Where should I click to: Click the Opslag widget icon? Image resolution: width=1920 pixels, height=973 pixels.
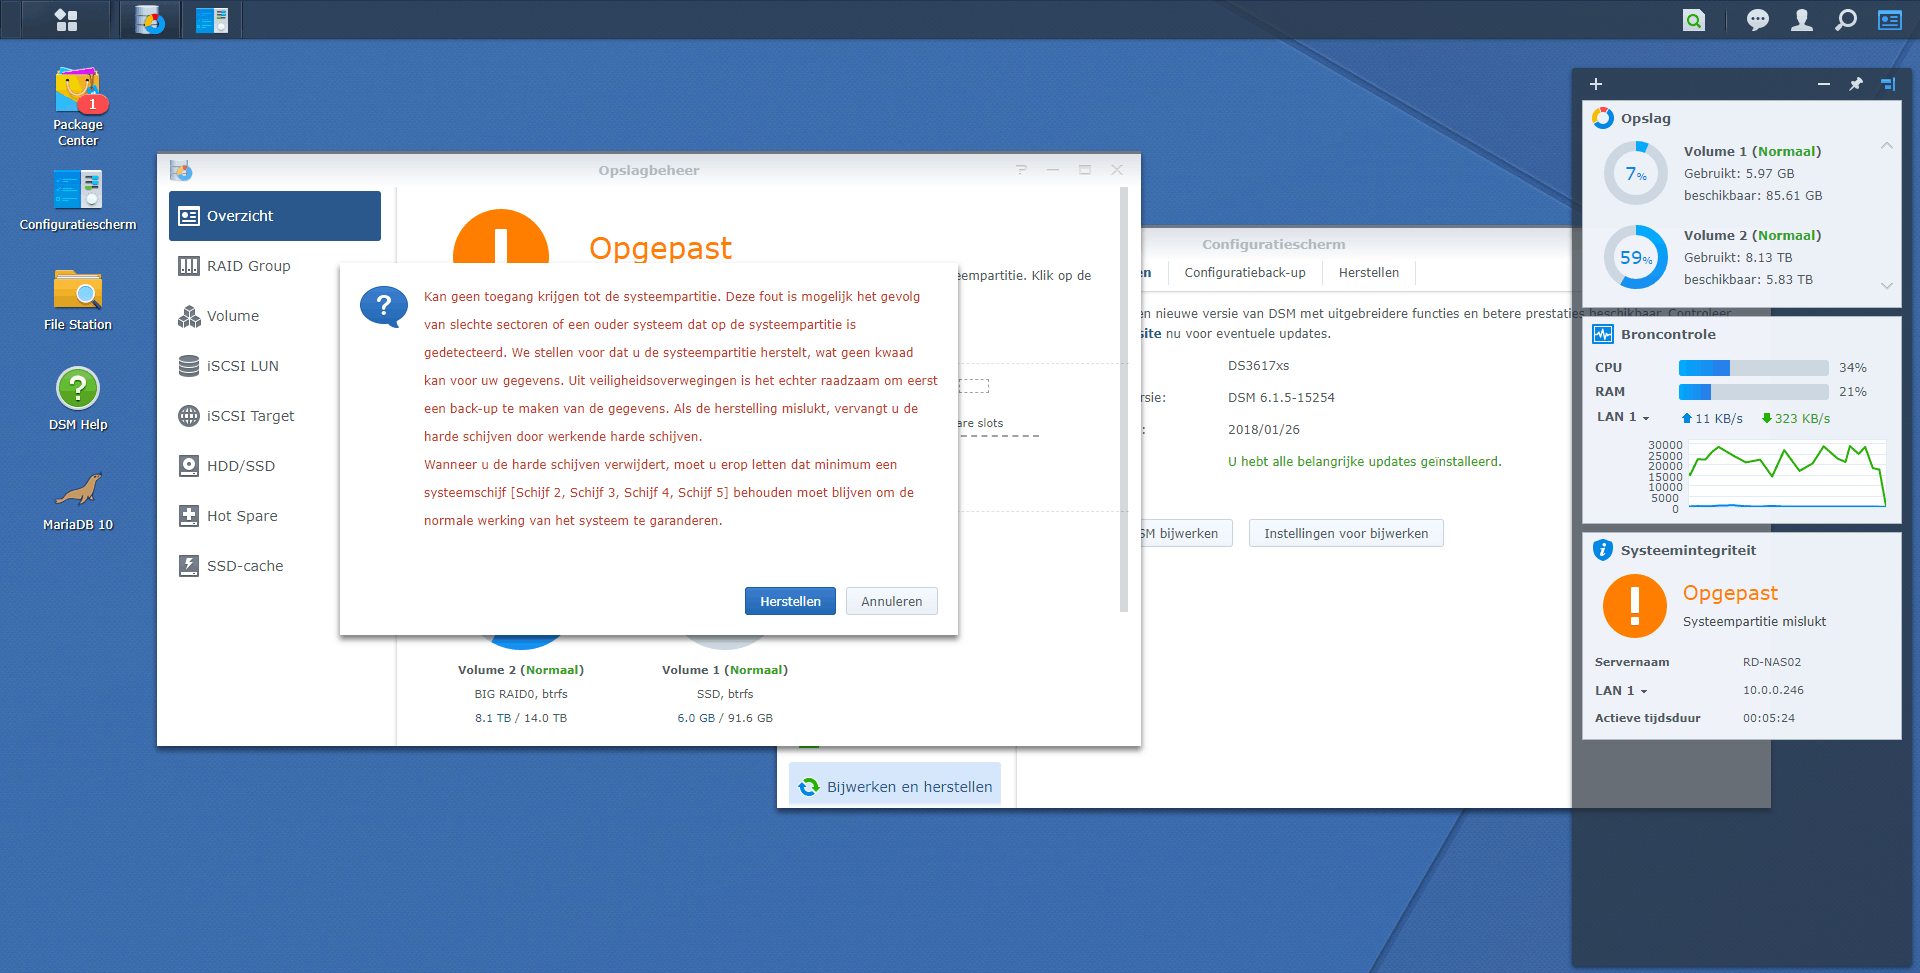1603,118
